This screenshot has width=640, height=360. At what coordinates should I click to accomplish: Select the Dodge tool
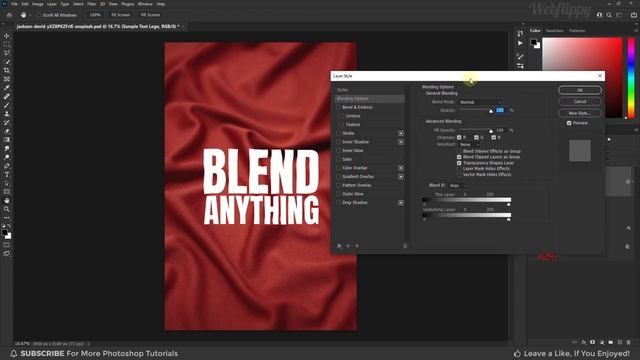click(x=7, y=157)
